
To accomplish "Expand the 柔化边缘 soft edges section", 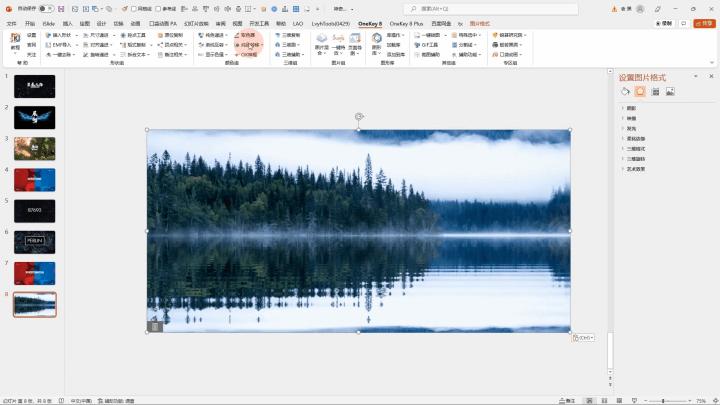I will [636, 139].
